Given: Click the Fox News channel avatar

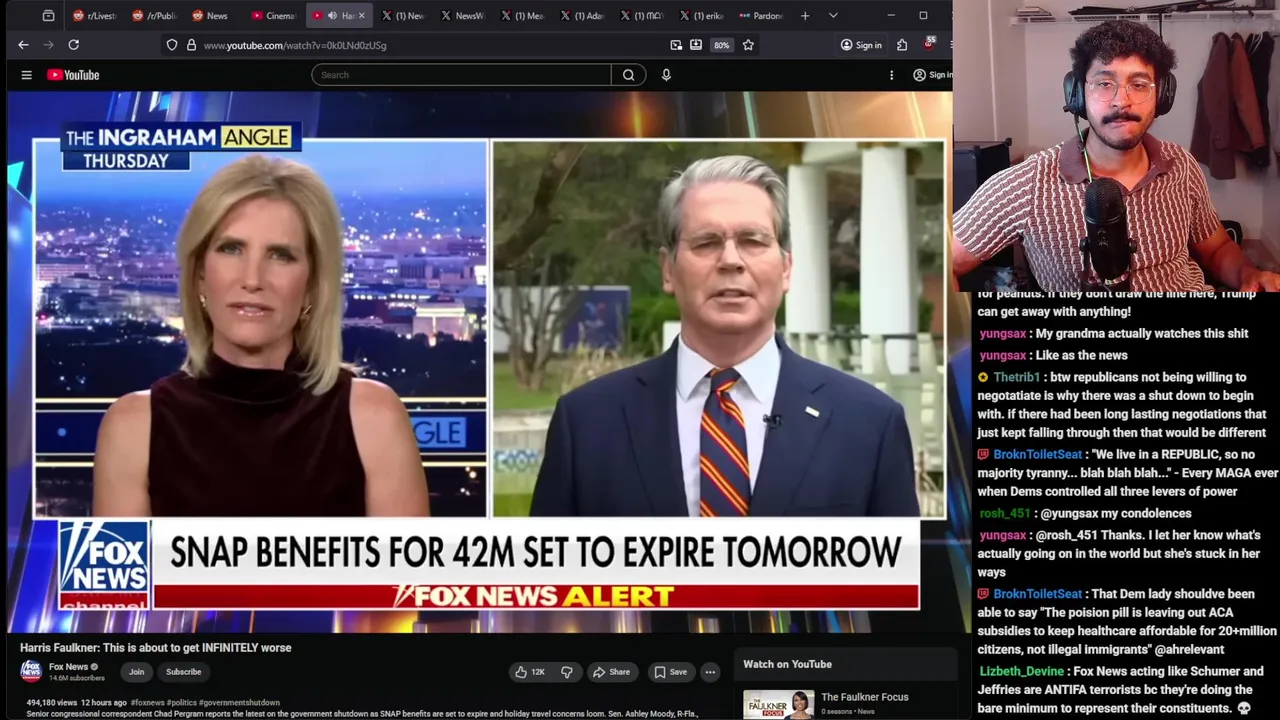Looking at the screenshot, I should click(31, 671).
